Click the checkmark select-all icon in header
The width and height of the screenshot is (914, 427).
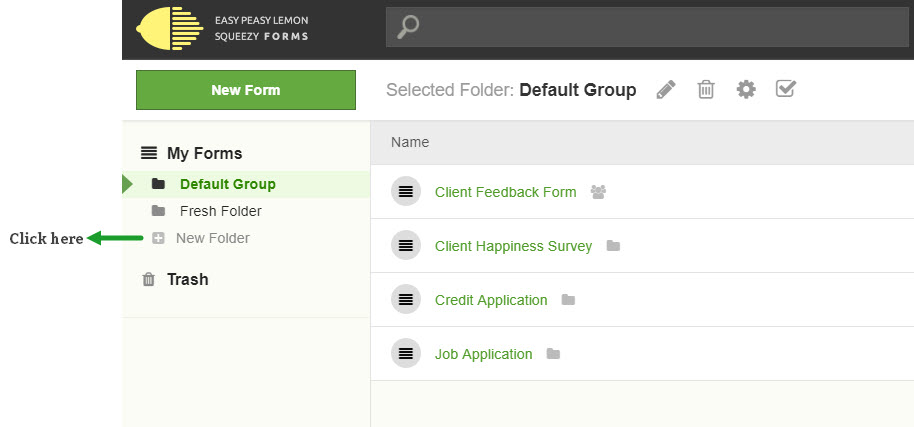786,89
